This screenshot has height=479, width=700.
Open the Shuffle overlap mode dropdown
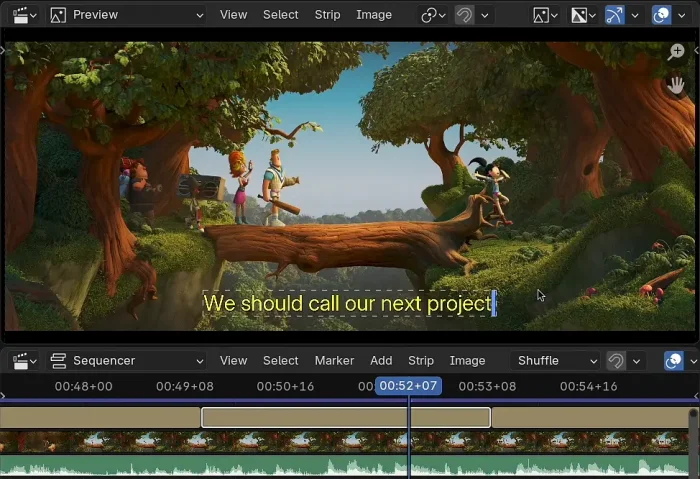(555, 361)
